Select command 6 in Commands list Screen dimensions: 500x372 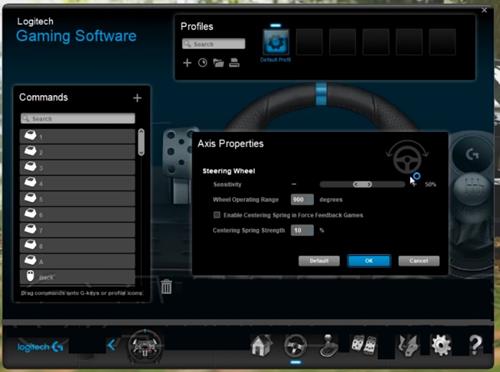point(78,214)
